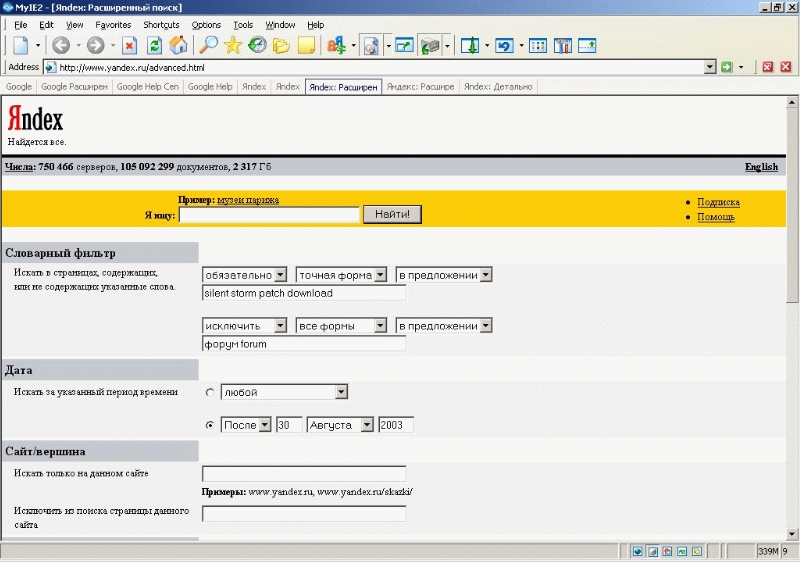Image resolution: width=800 pixels, height=562 pixels.
Task: Refresh the page with the green arrows icon
Action: (x=154, y=45)
